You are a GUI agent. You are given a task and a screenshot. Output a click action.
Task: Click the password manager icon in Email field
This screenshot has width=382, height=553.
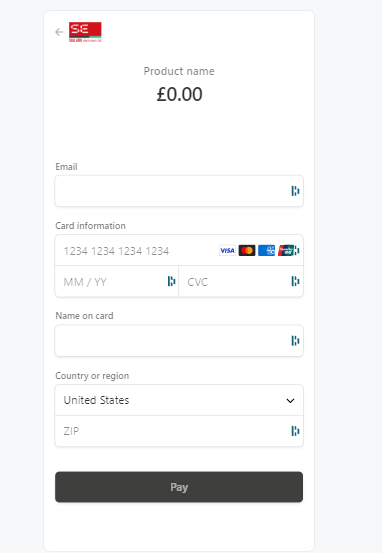(295, 191)
